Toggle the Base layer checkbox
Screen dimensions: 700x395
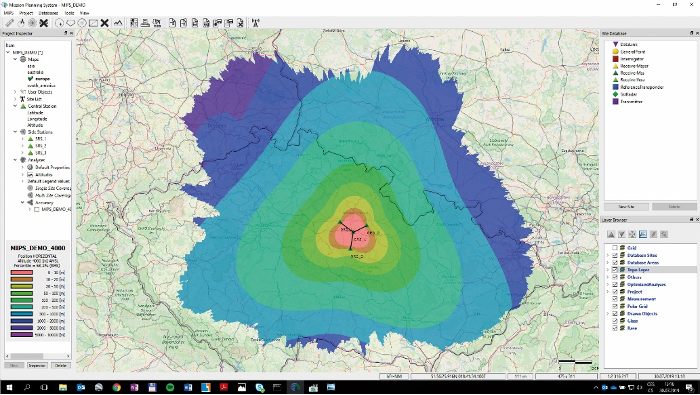click(615, 328)
